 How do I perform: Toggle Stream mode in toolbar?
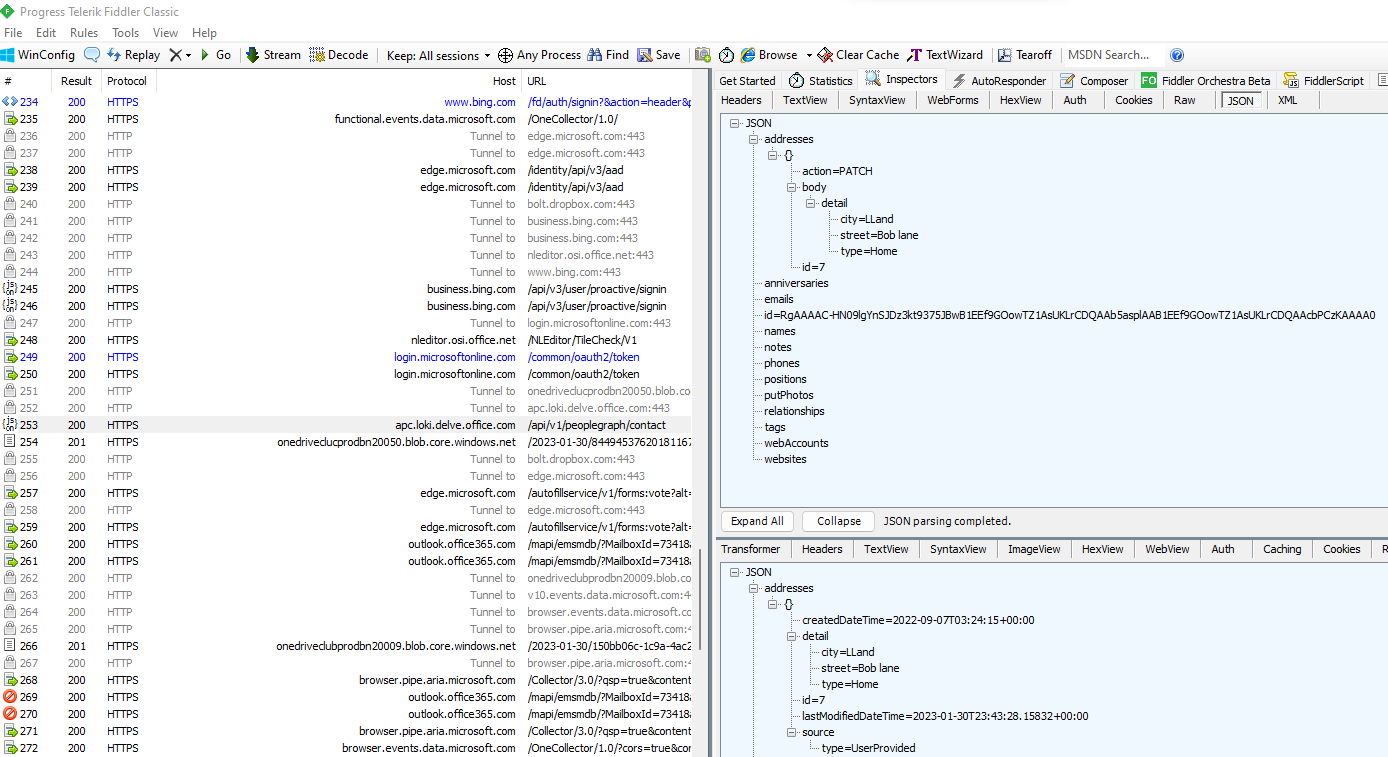tap(273, 55)
